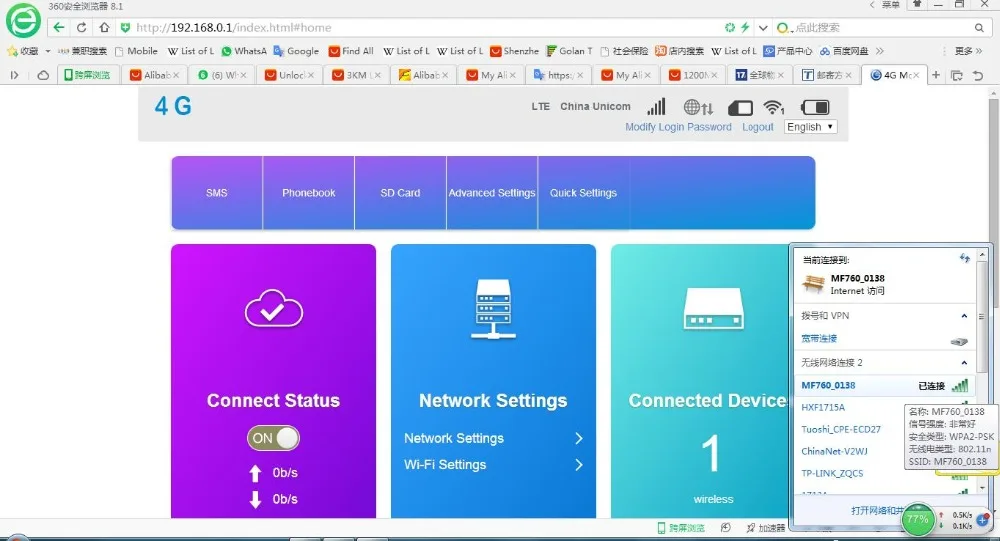Reload the page with the refresh icon
Image resolution: width=1000 pixels, height=541 pixels.
82,27
